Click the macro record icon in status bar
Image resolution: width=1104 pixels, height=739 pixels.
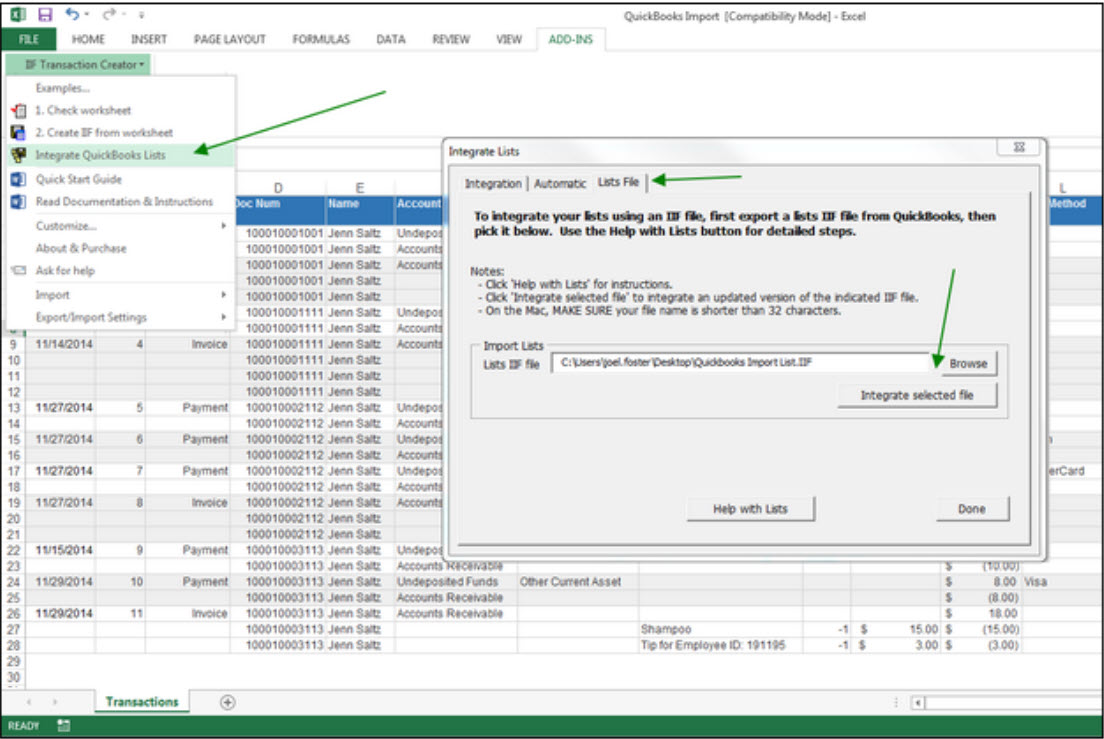[x=63, y=726]
